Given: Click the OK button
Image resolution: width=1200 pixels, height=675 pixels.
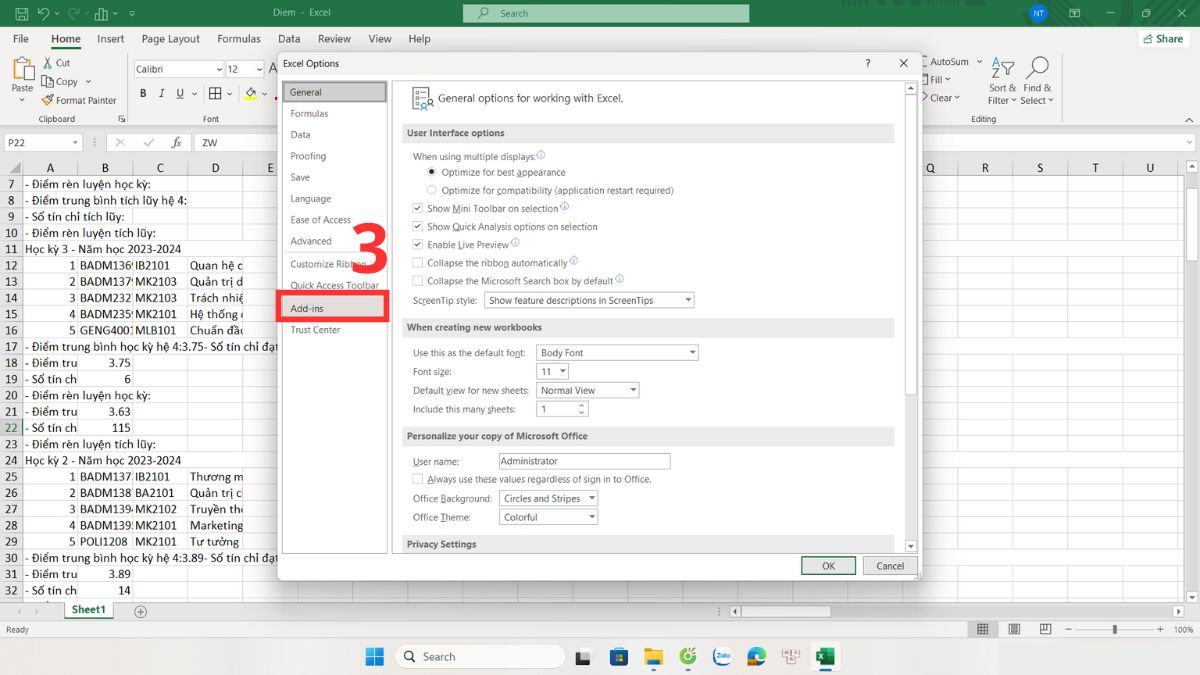Looking at the screenshot, I should coord(828,565).
